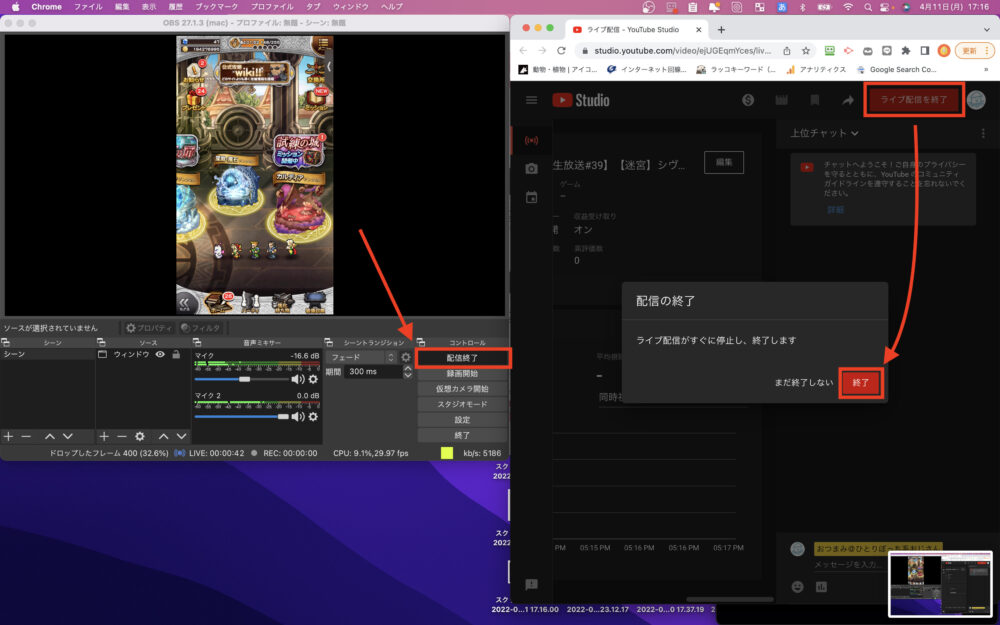
Task: Mute the マイク audio channel
Action: pyautogui.click(x=297, y=379)
